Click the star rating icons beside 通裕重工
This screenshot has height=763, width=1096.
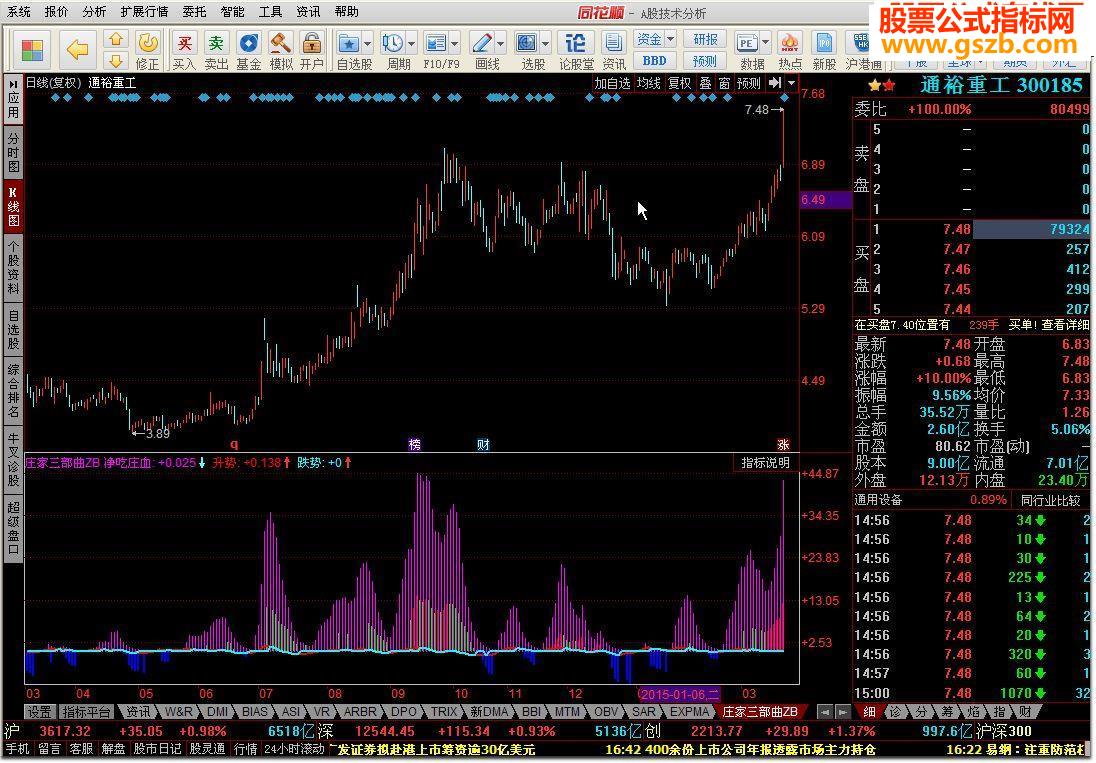[x=881, y=85]
